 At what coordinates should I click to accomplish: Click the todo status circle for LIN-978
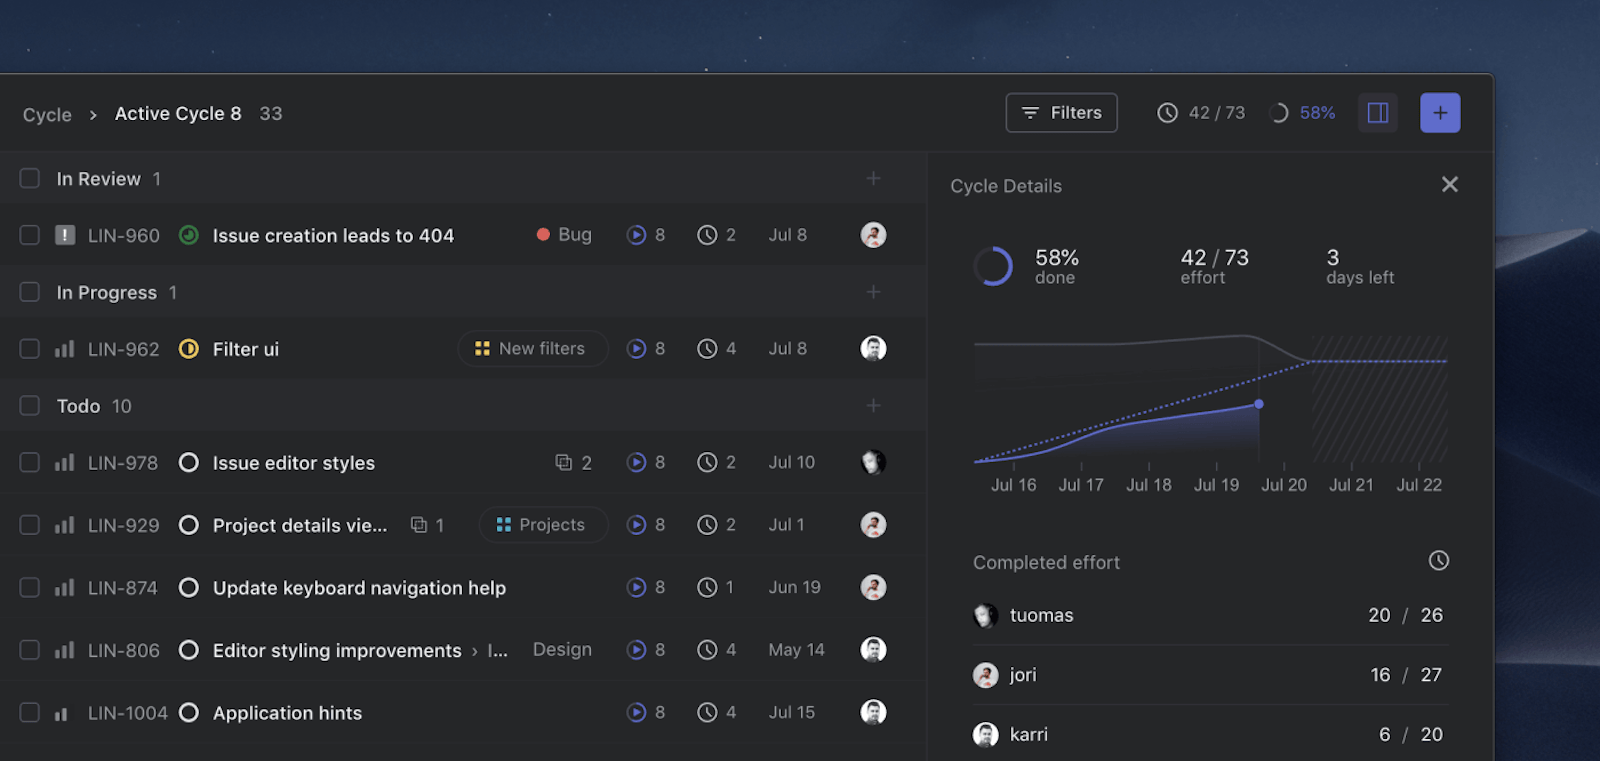point(188,463)
